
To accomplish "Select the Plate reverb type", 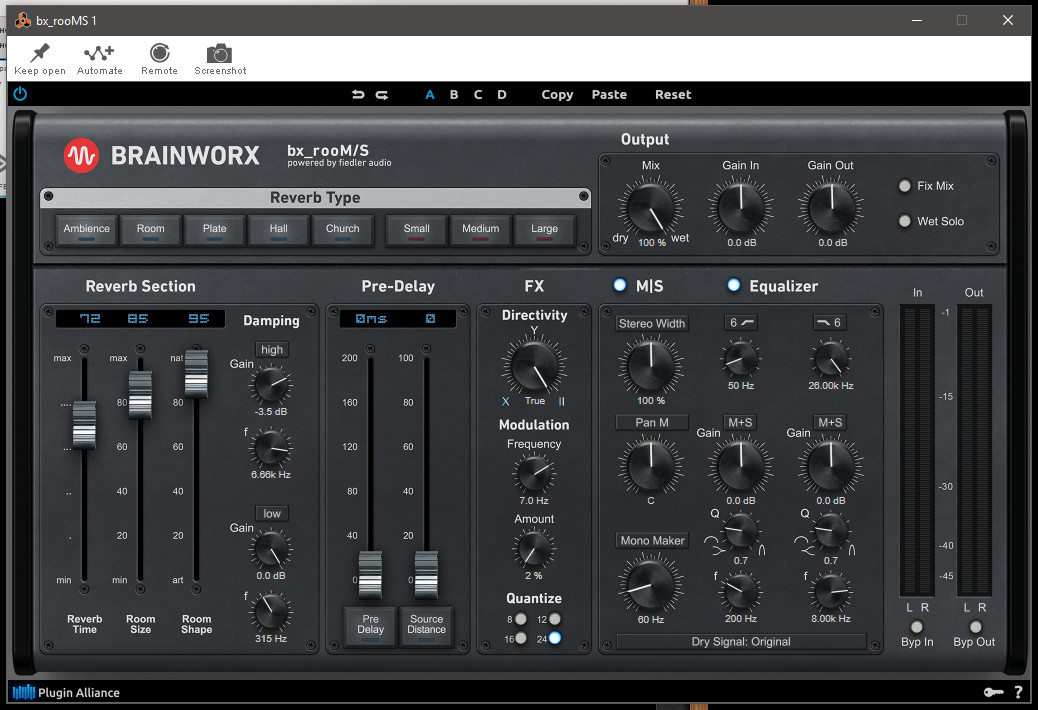I will [214, 230].
